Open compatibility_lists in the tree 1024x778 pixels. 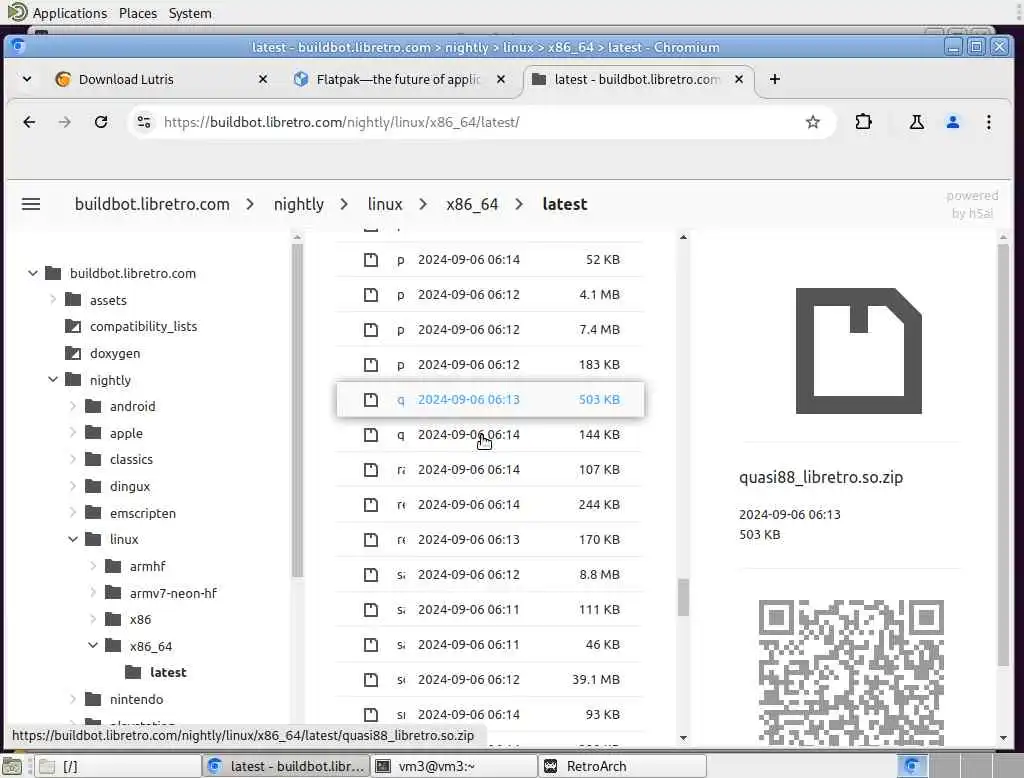pos(143,326)
